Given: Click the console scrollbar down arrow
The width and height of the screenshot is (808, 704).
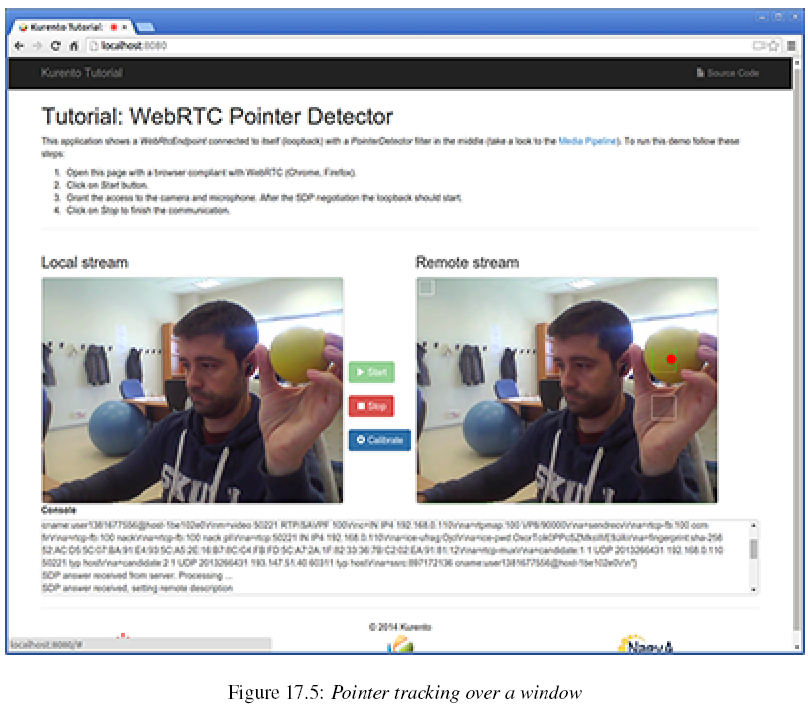Looking at the screenshot, I should click(x=753, y=589).
